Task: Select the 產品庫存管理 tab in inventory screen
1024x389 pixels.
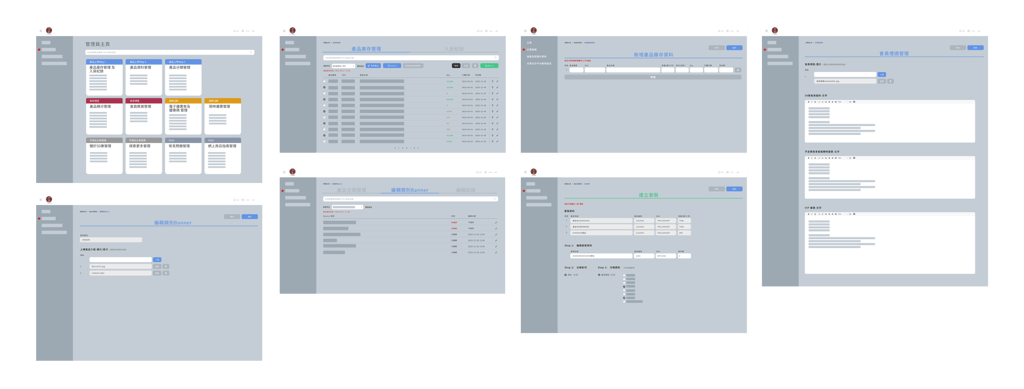Action: 366,49
